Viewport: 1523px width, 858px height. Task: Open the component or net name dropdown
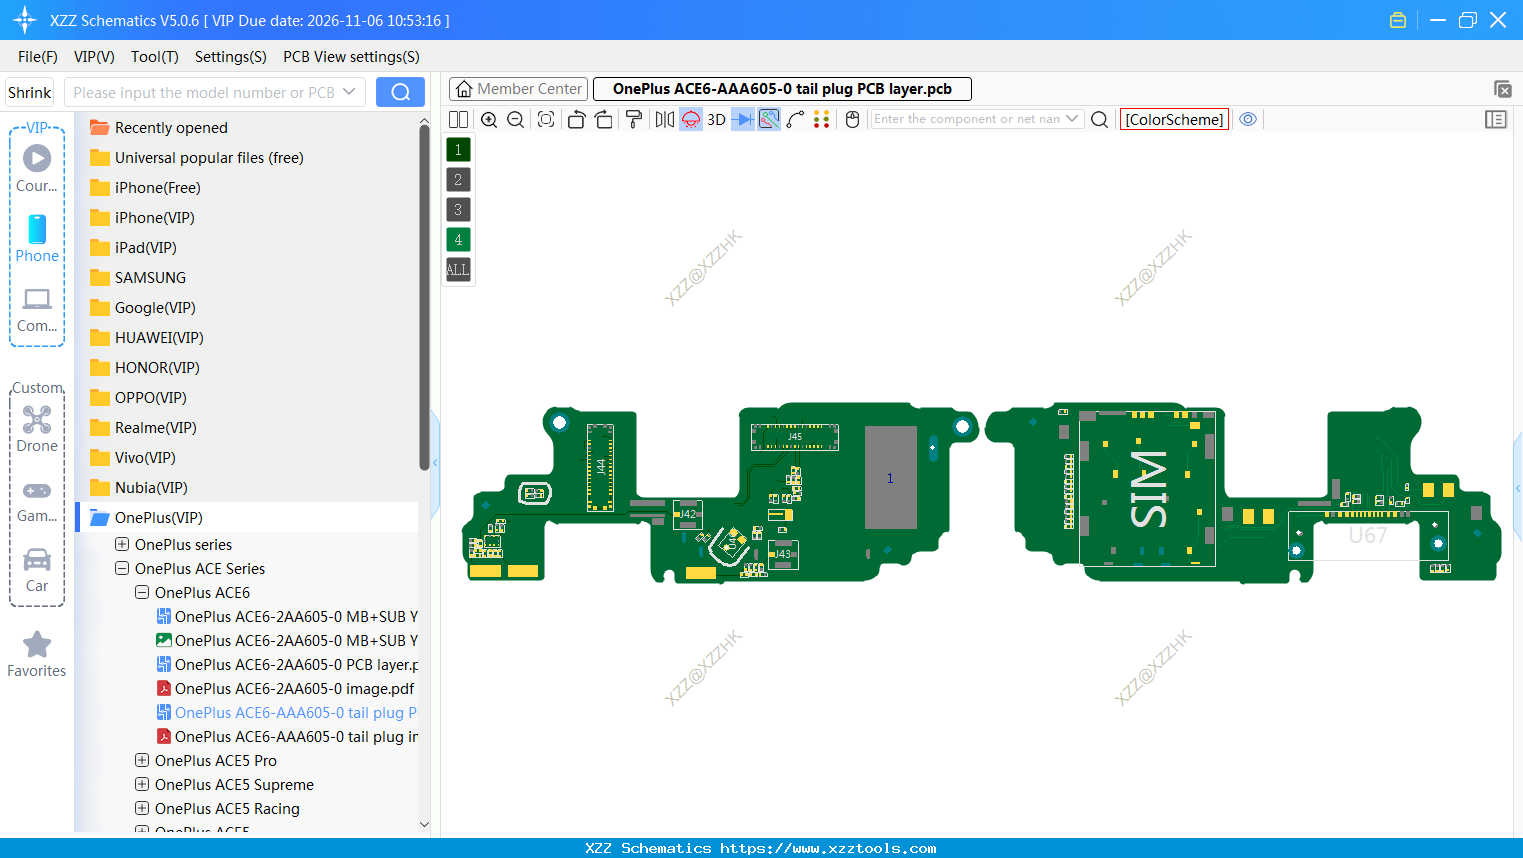(1072, 118)
